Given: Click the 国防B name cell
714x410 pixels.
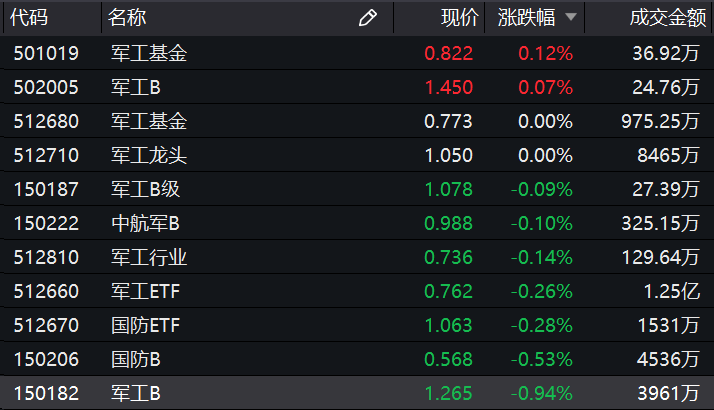Looking at the screenshot, I should pos(136,360).
